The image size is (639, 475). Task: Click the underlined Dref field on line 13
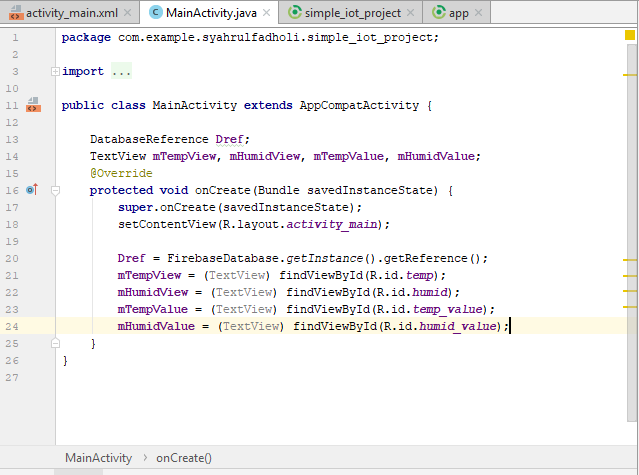coord(229,139)
